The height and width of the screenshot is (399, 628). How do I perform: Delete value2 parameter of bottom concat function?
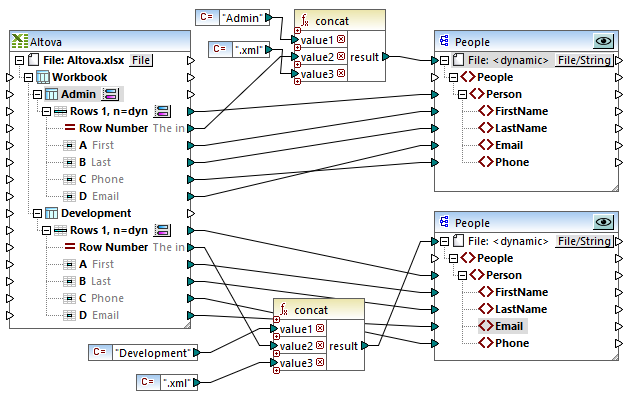[x=320, y=345]
